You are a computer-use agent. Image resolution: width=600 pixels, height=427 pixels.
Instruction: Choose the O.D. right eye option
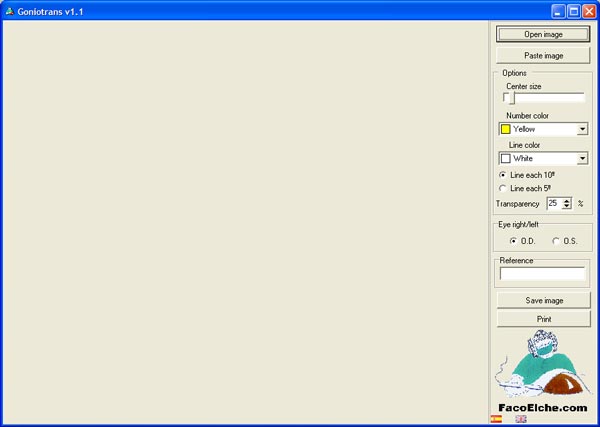pyautogui.click(x=513, y=241)
